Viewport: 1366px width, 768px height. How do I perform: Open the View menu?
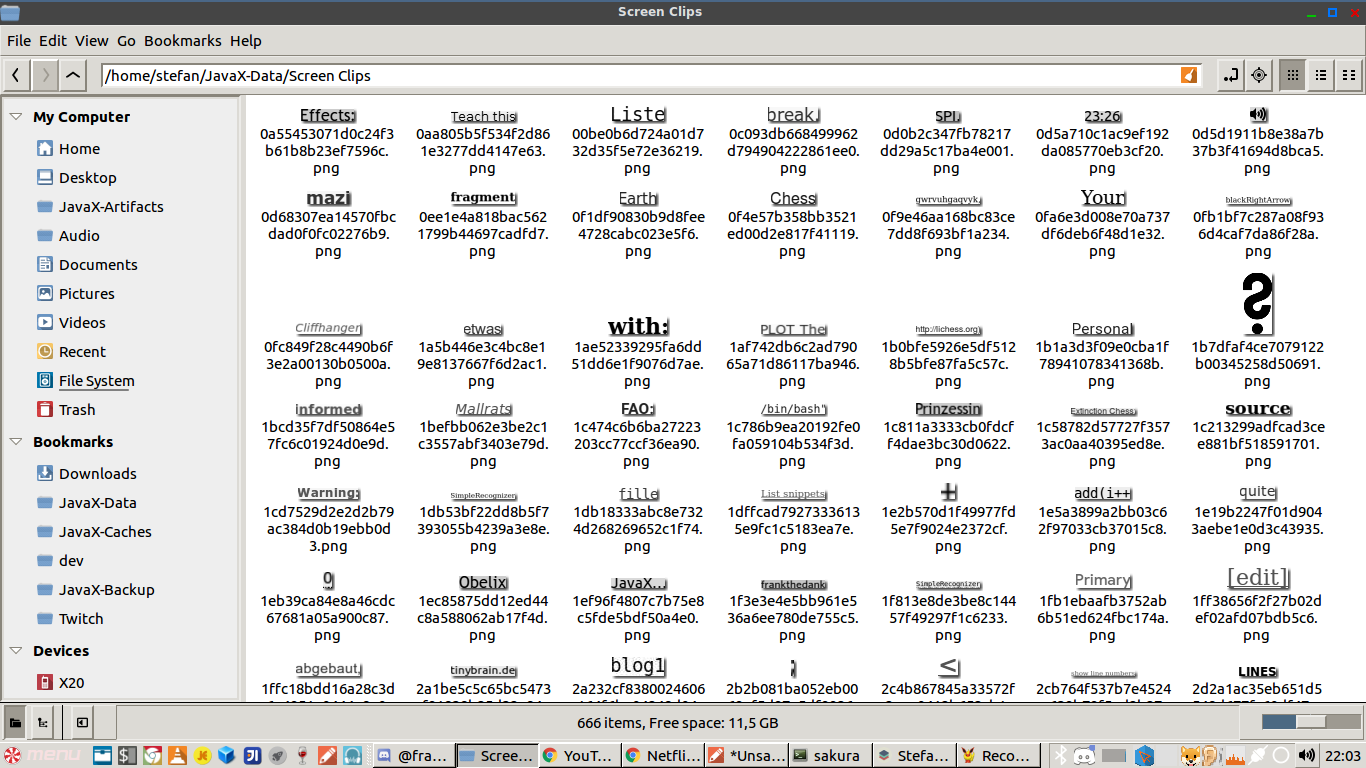tap(91, 41)
